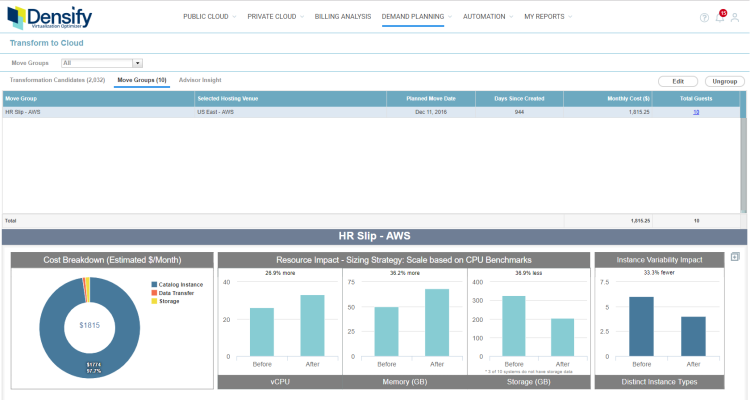The height and width of the screenshot is (400, 750).
Task: Click the Storage (GB) After bar
Action: tap(562, 338)
